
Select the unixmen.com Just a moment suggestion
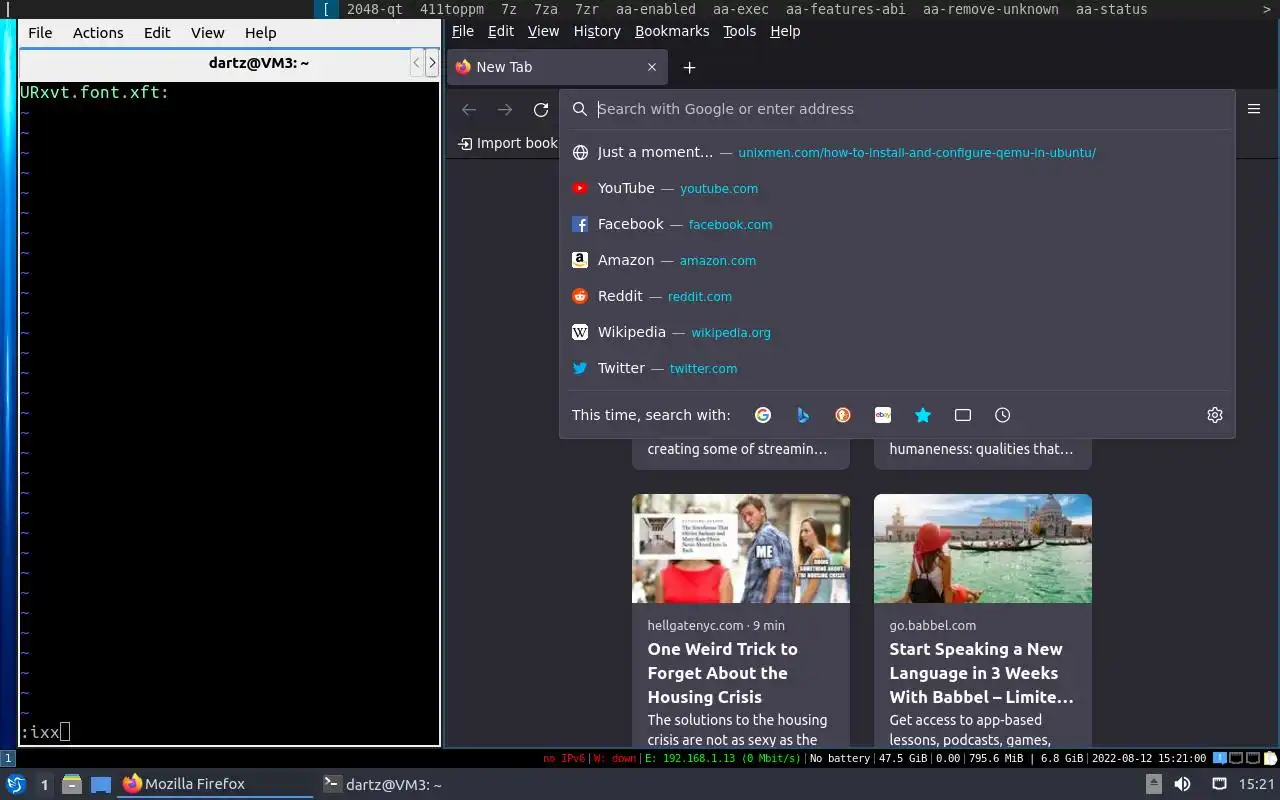pos(897,152)
